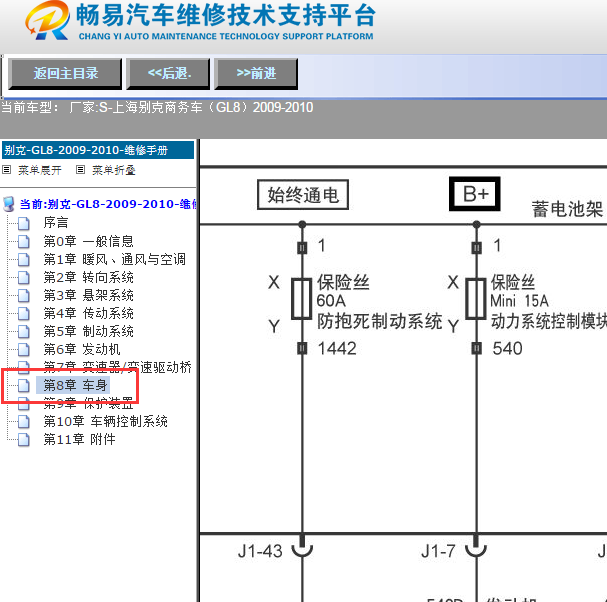This screenshot has height=602, width=607.
Task: Click the page icon beside 第1章
Action: (24, 260)
